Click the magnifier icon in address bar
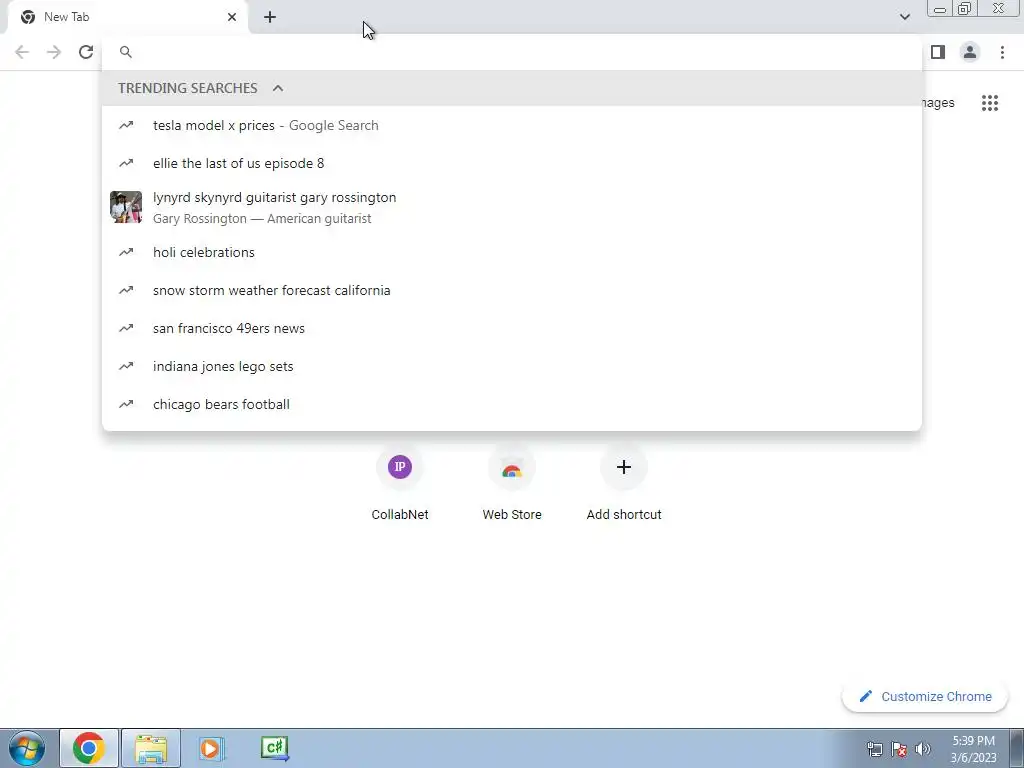The height and width of the screenshot is (768, 1024). [126, 52]
